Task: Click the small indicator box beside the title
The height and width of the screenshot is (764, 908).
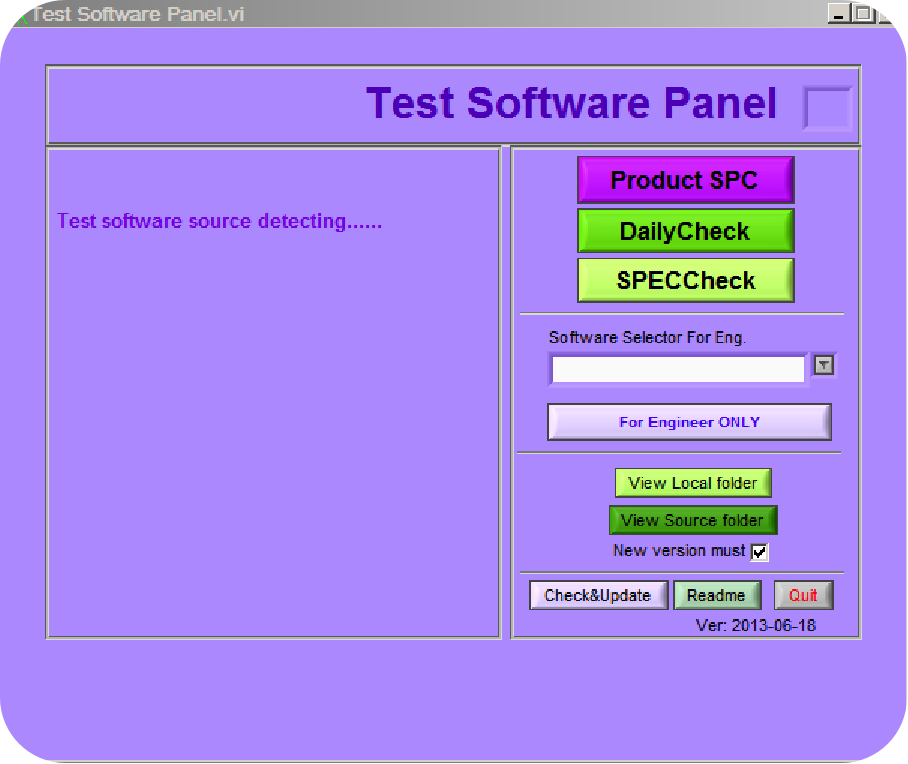Action: 827,110
